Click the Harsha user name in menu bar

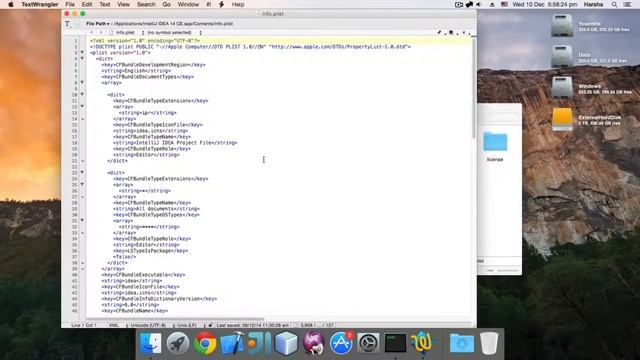pos(593,4)
